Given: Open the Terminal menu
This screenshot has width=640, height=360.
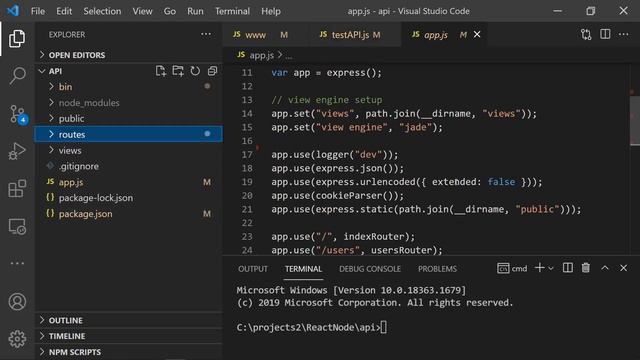Looking at the screenshot, I should tap(232, 11).
